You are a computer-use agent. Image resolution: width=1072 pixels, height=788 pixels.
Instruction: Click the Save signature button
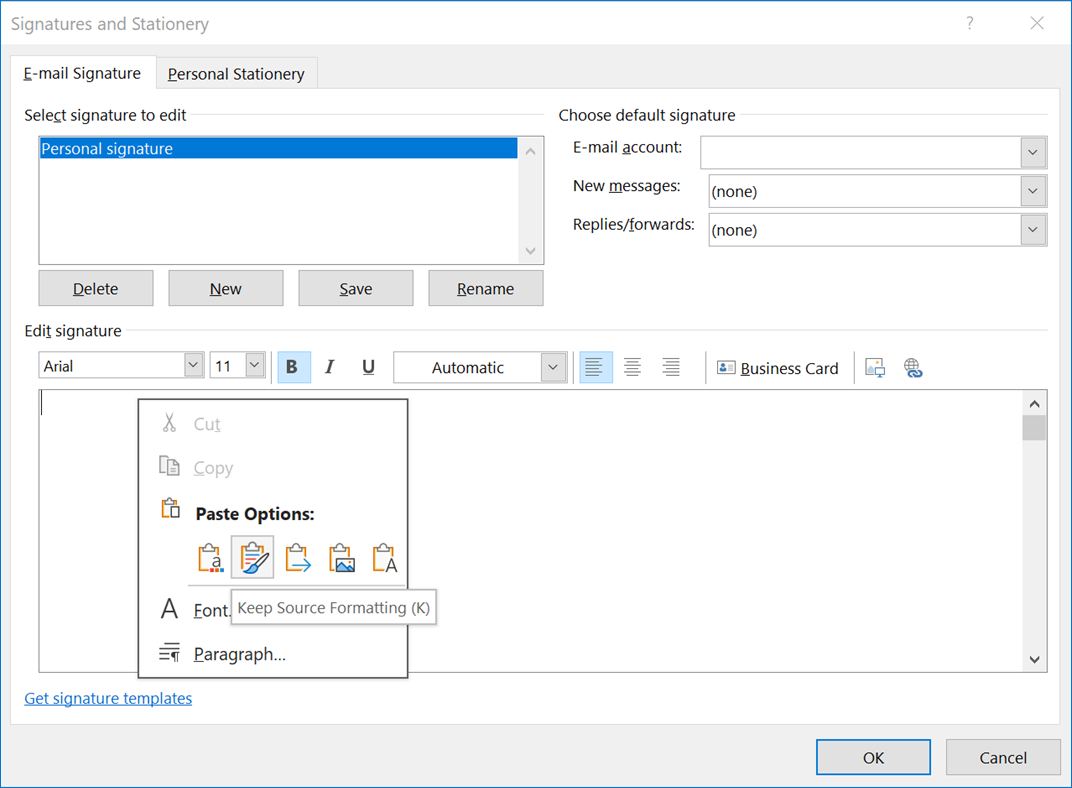tap(356, 288)
